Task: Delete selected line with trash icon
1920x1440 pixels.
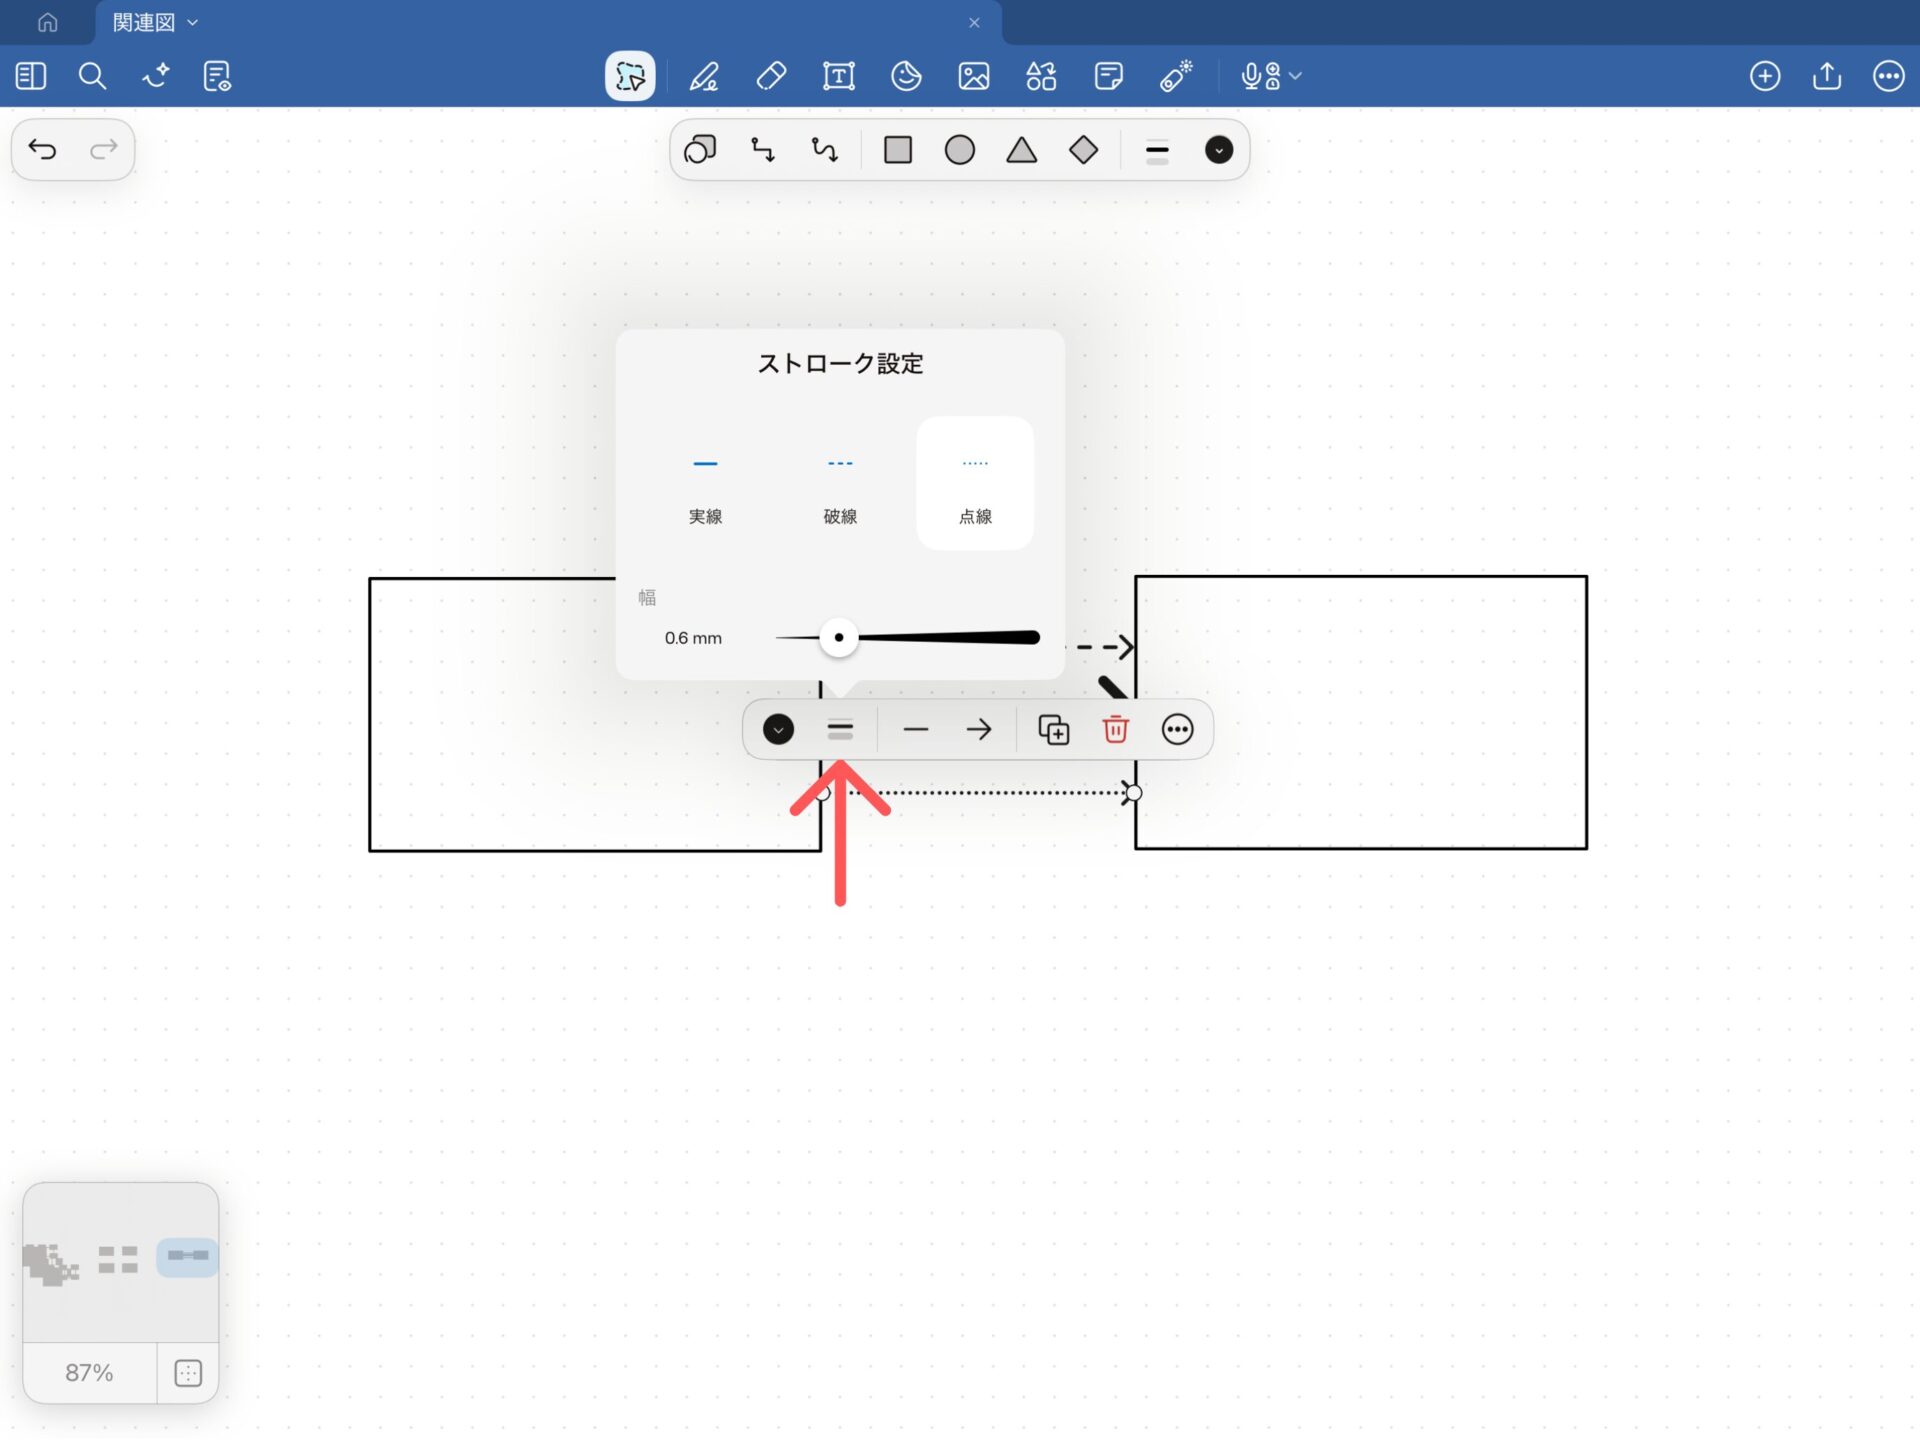Action: (x=1115, y=729)
